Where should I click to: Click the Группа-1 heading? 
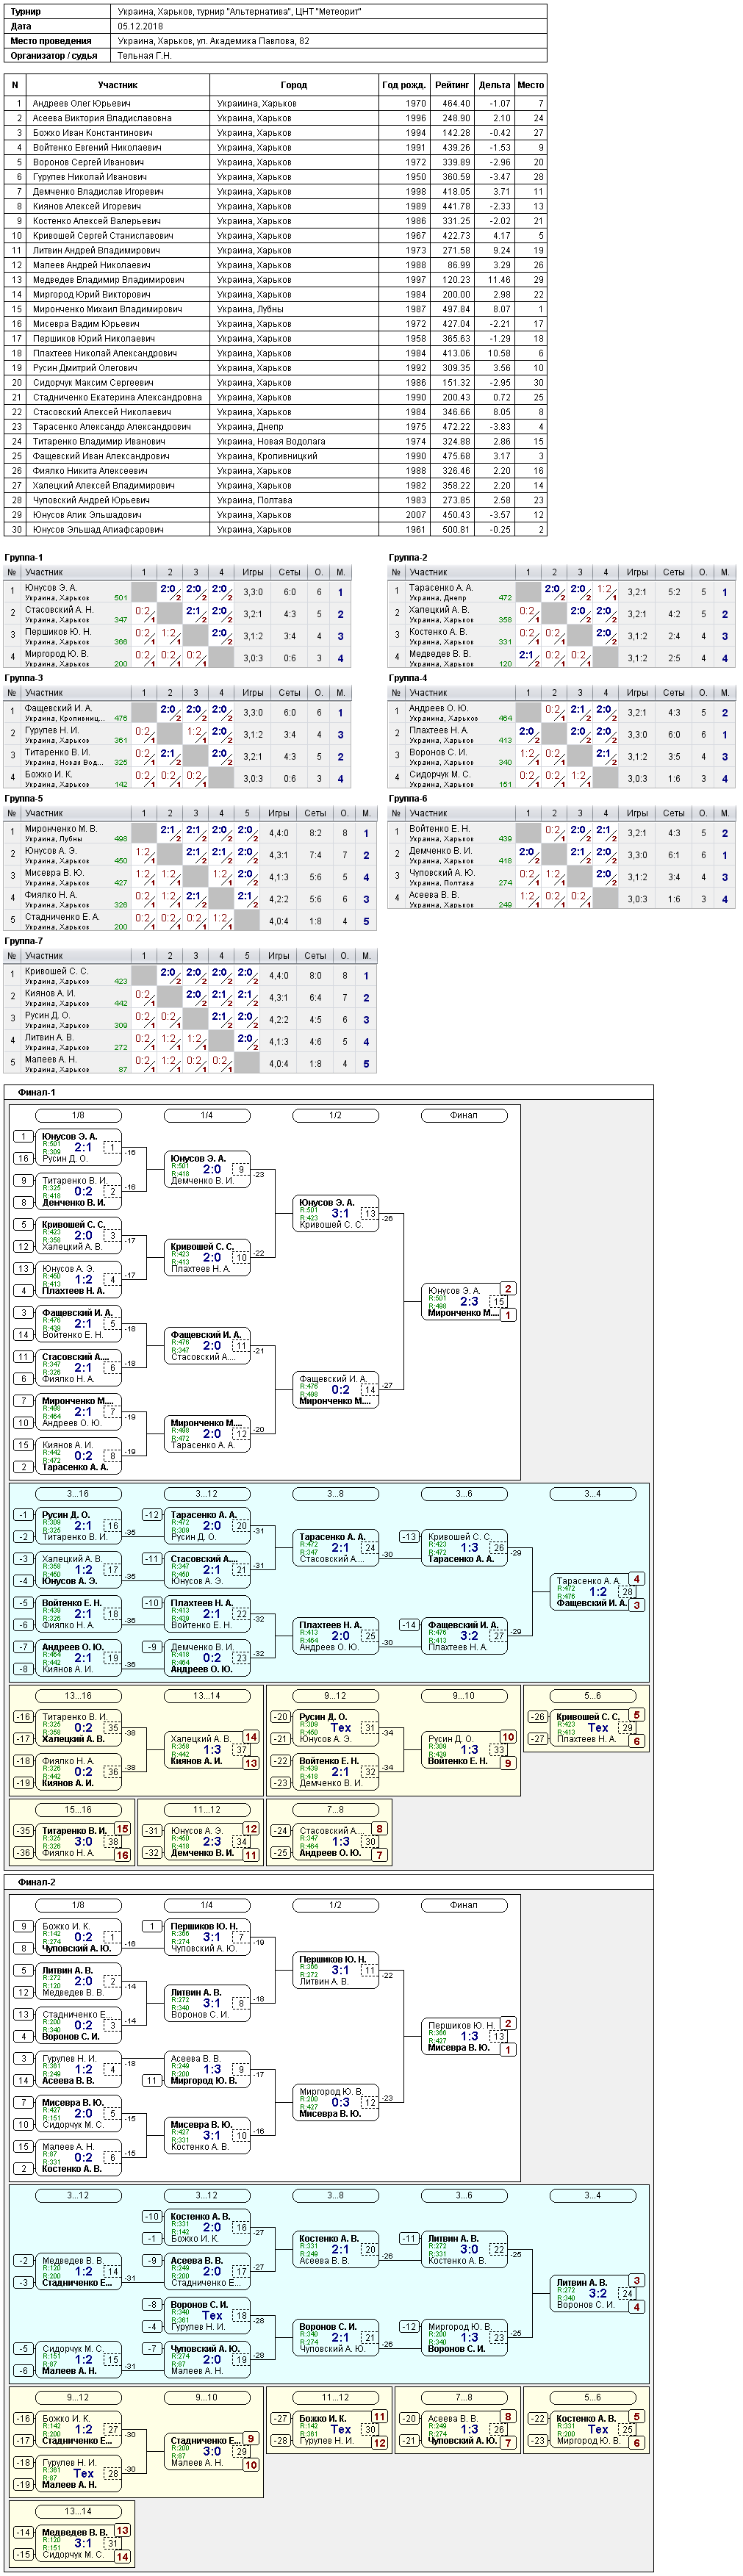click(x=24, y=558)
